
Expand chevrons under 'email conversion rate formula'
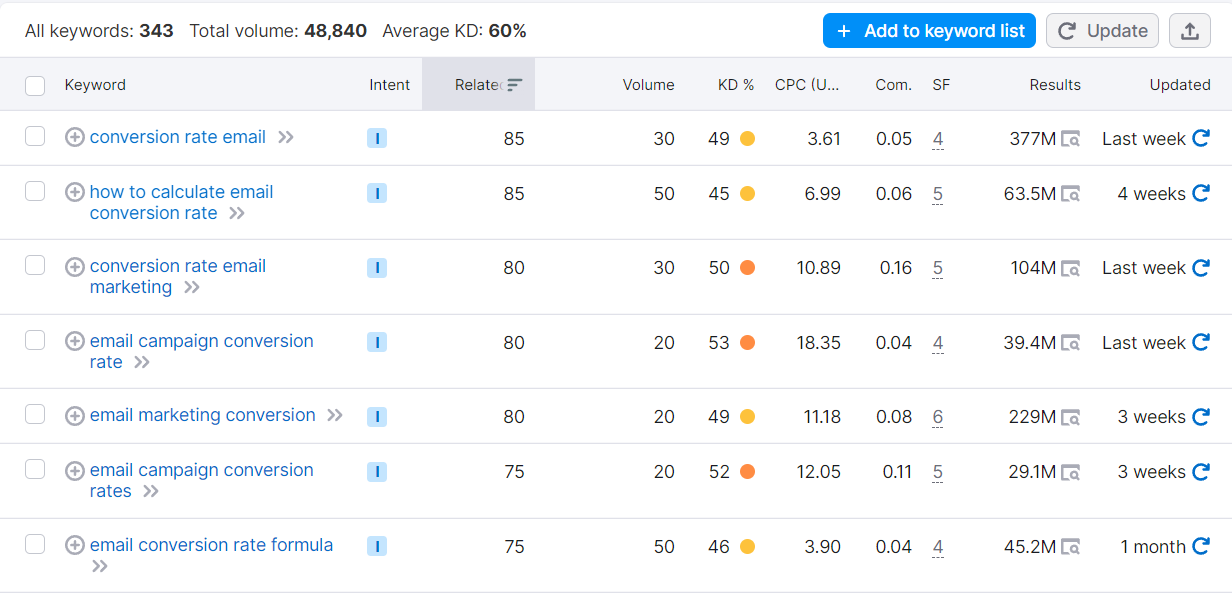point(99,567)
